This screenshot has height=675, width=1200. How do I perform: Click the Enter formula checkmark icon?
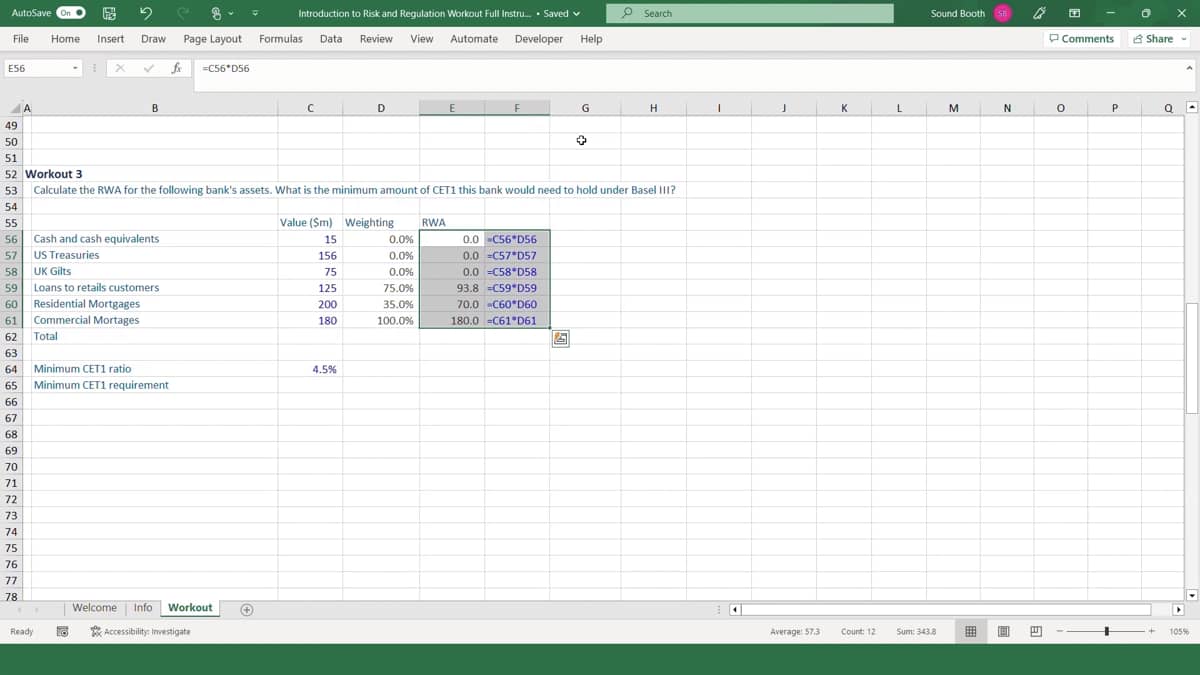point(149,69)
